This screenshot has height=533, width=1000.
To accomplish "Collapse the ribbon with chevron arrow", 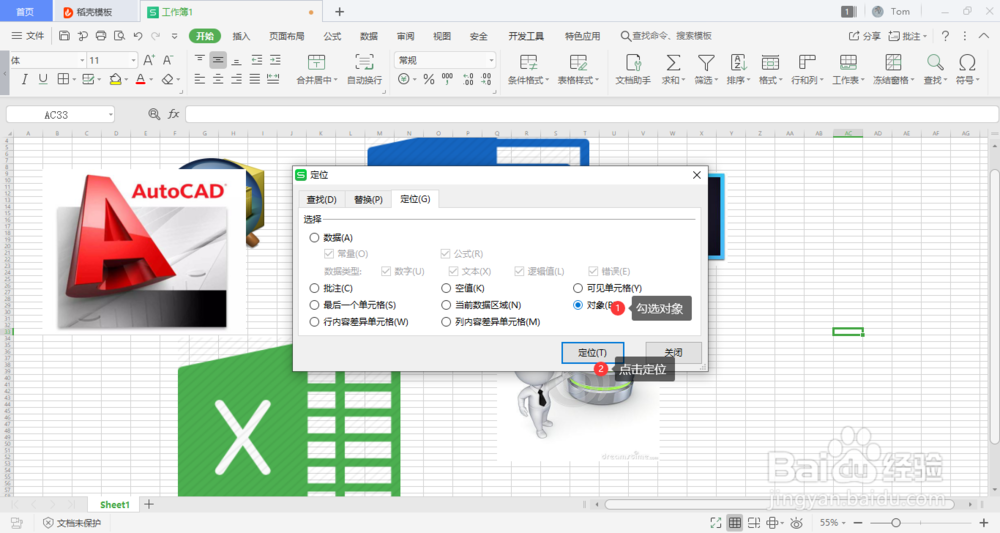I will 985,36.
